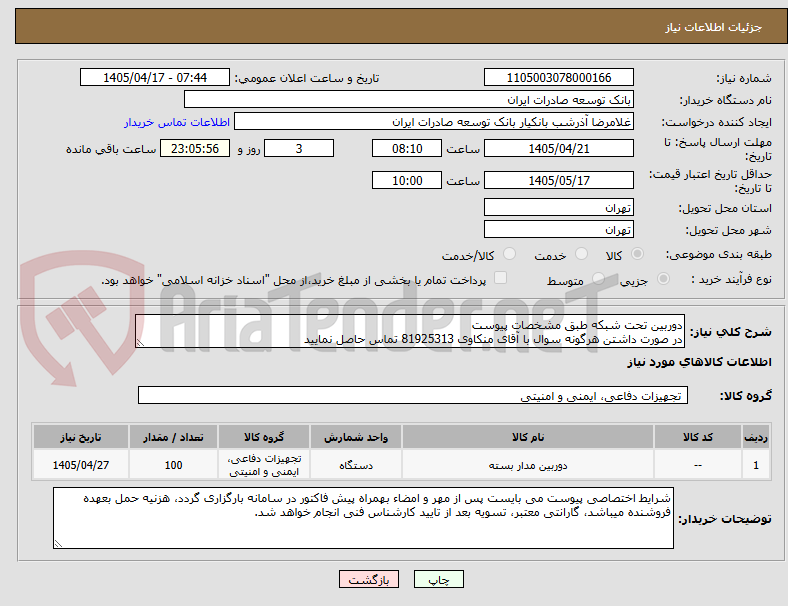Click the goods group cell in table row
788x606 pixels.
click(264, 465)
